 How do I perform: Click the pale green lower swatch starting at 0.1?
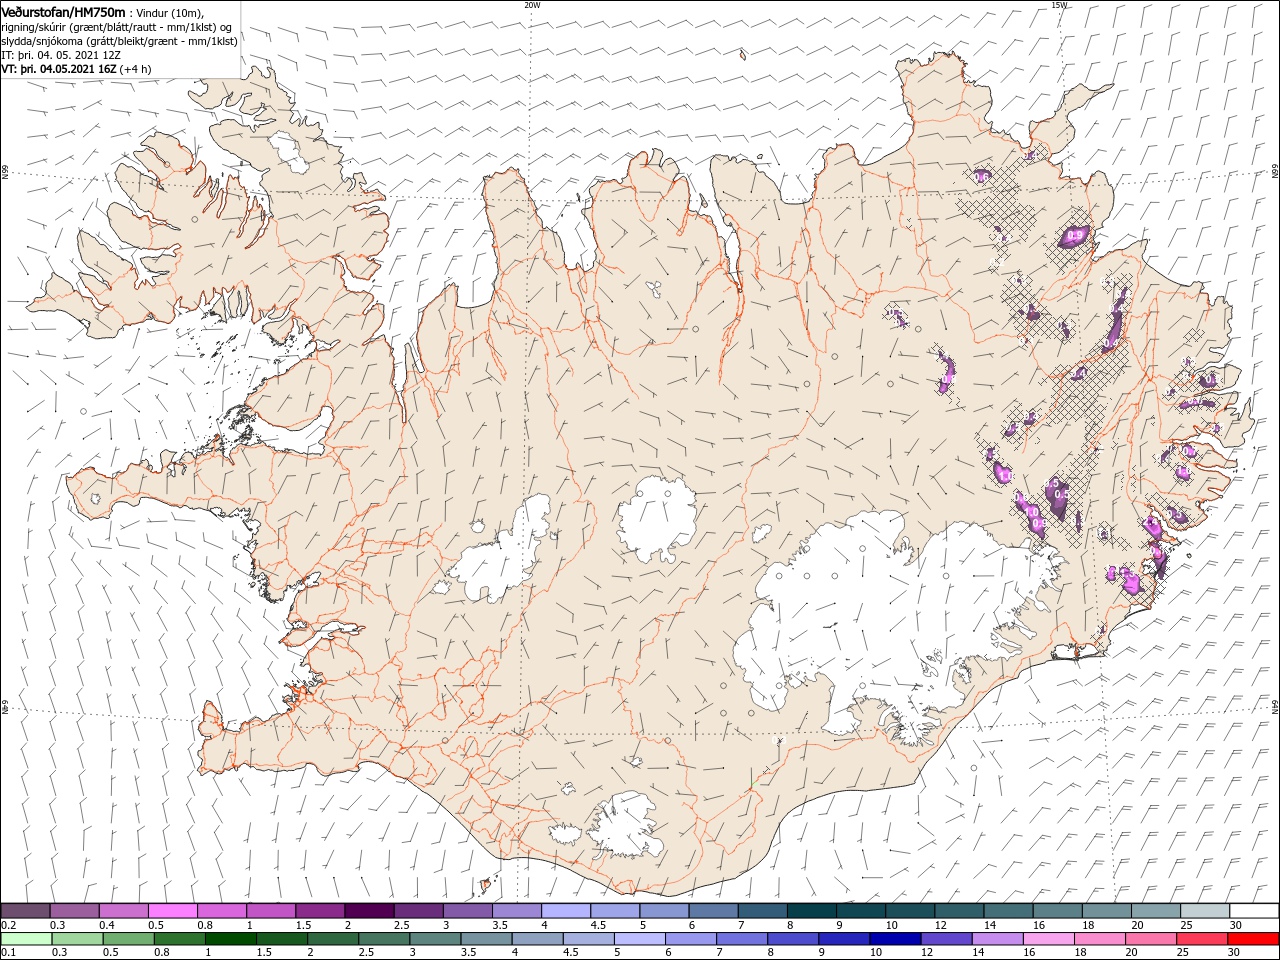tap(26, 939)
